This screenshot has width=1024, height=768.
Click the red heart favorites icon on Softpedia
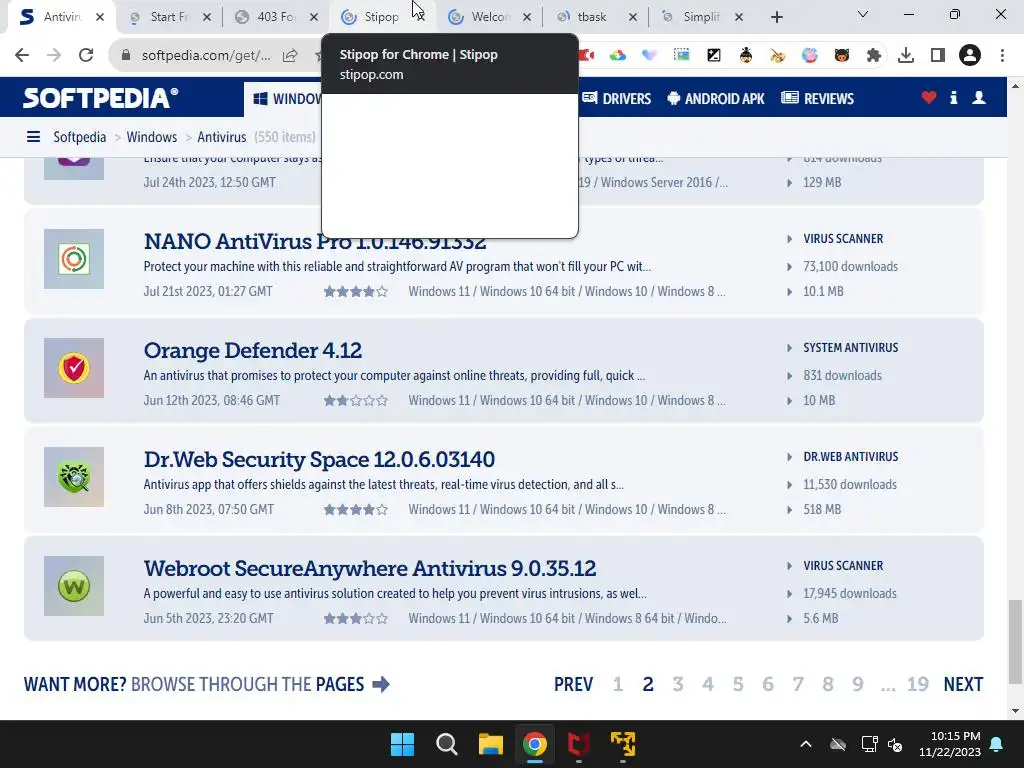(x=929, y=98)
